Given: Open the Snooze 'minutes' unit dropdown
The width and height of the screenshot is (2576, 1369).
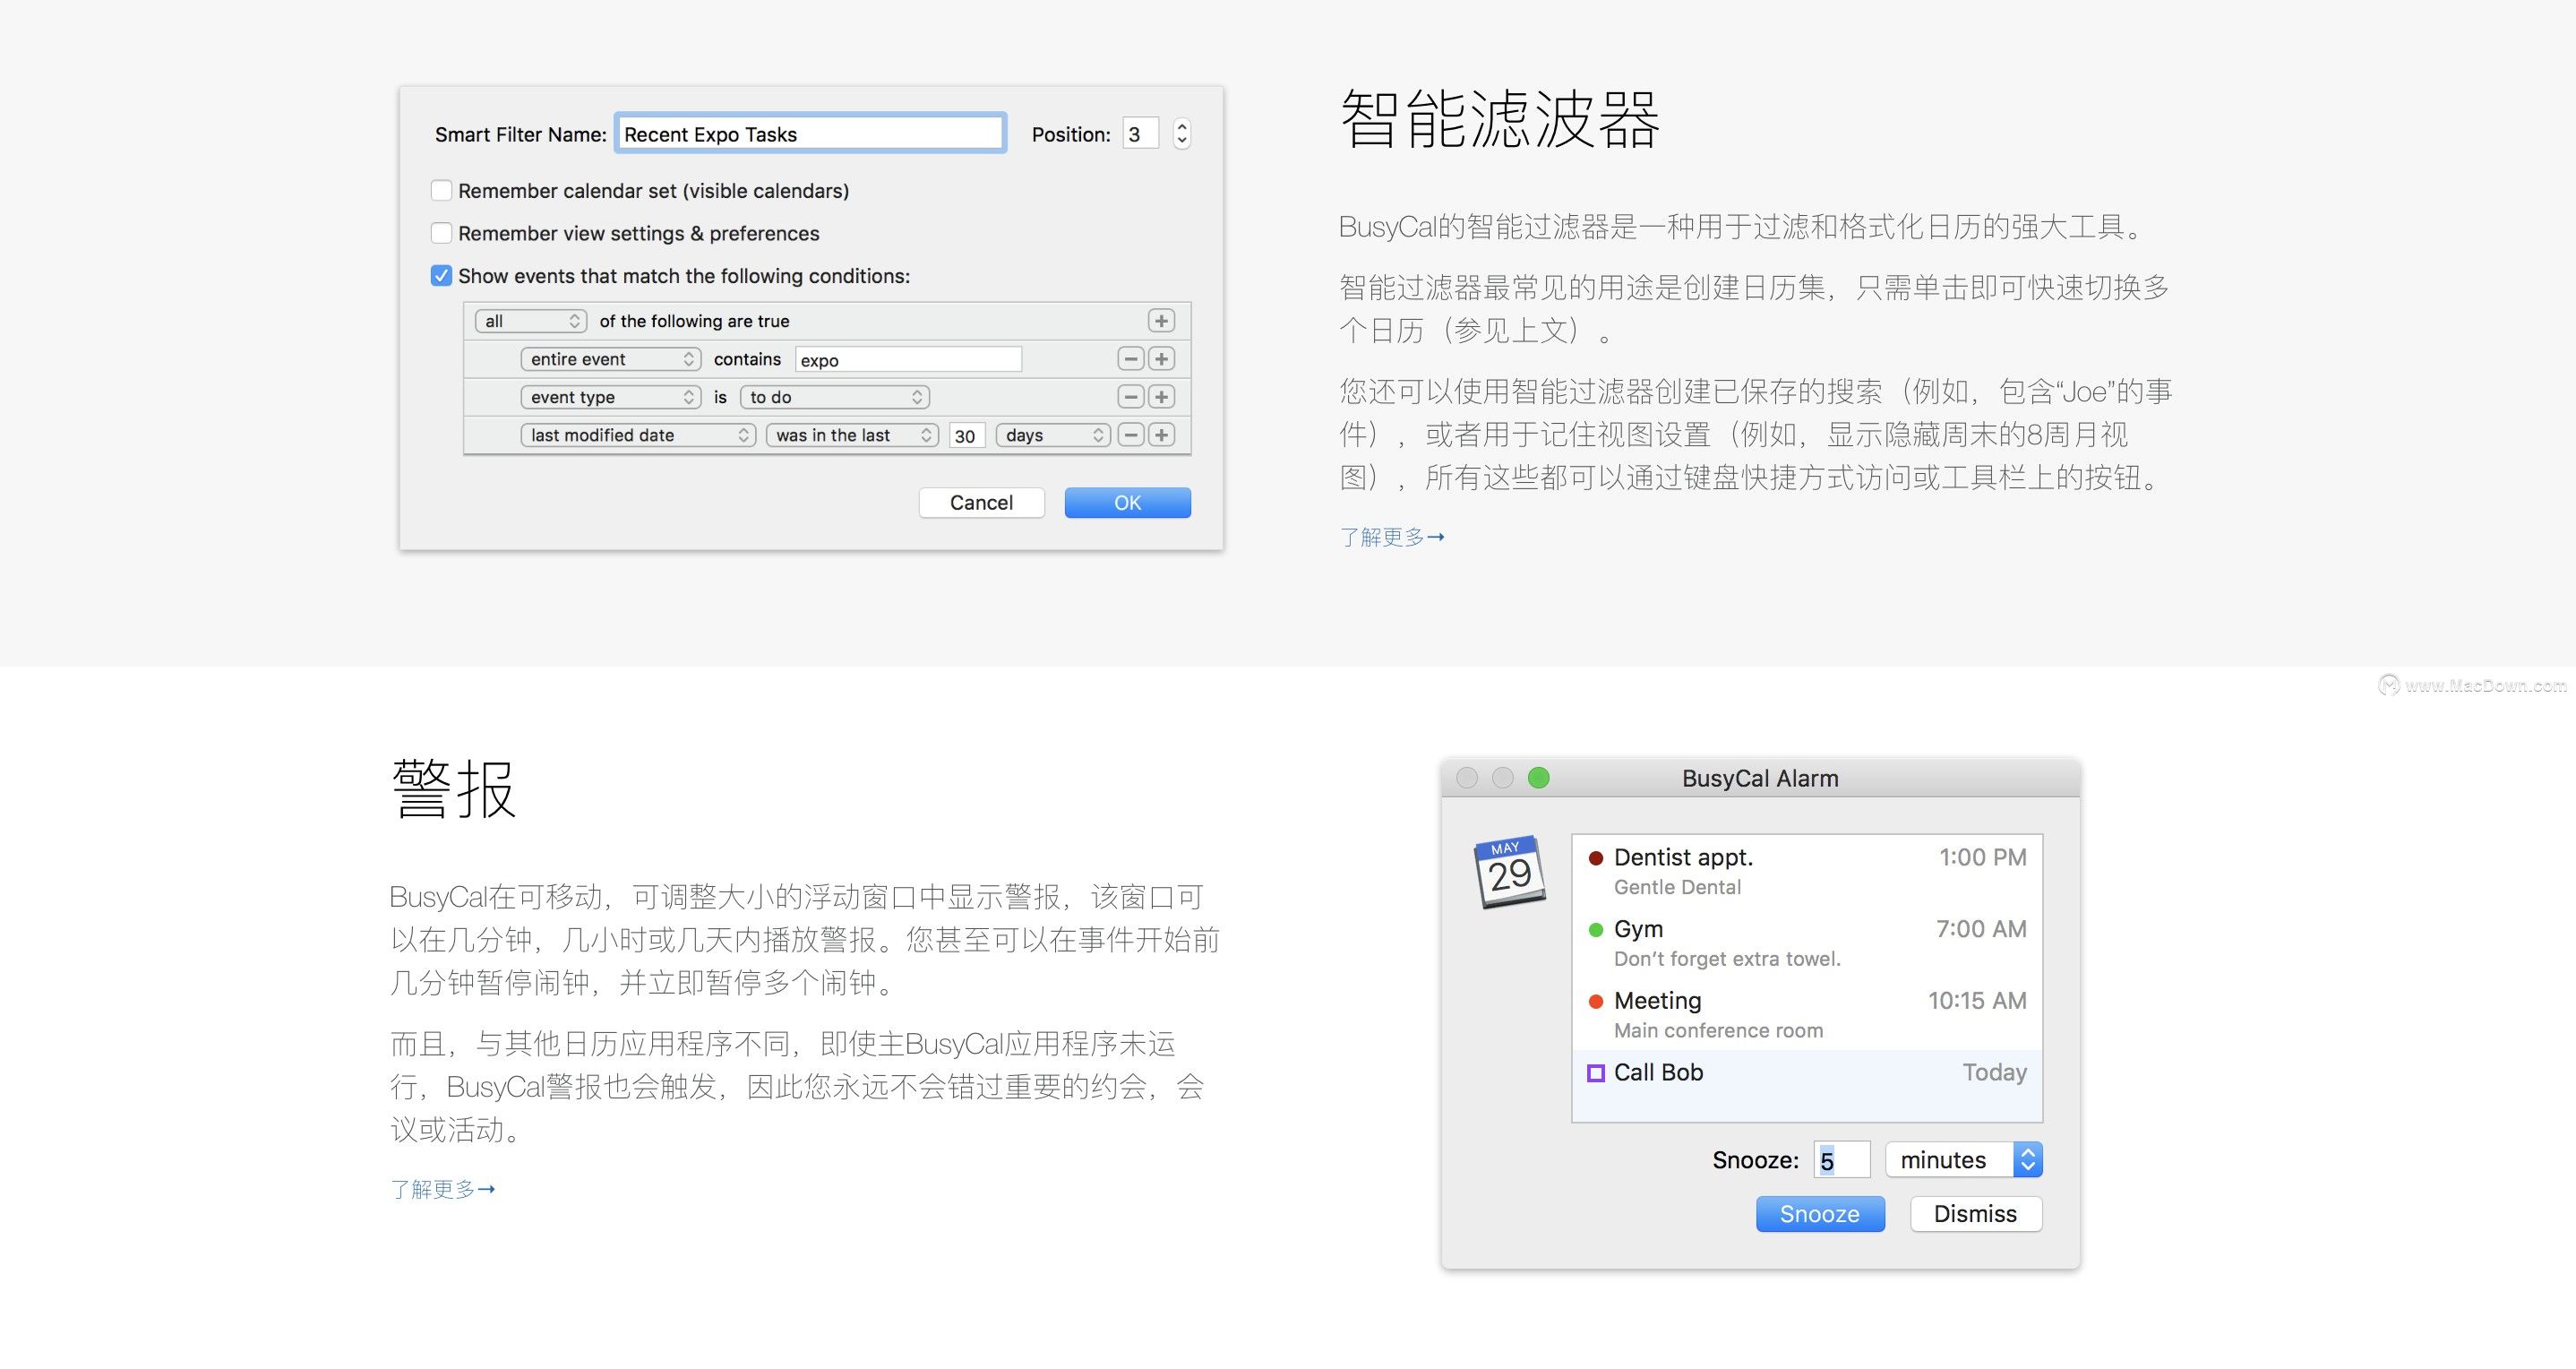Looking at the screenshot, I should 1964,1160.
